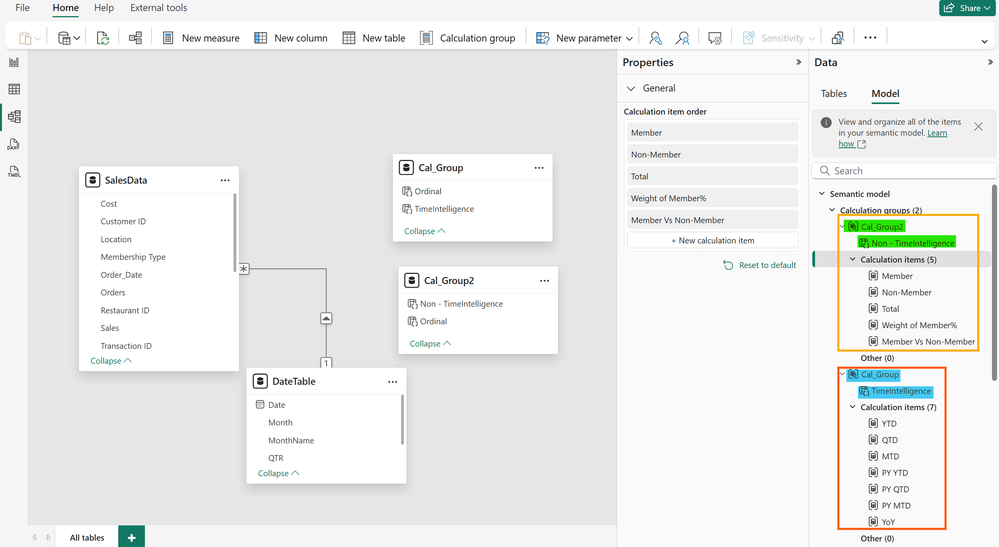Open the DAX query view icon
Viewport: 999px width, 547px height.
pos(14,145)
